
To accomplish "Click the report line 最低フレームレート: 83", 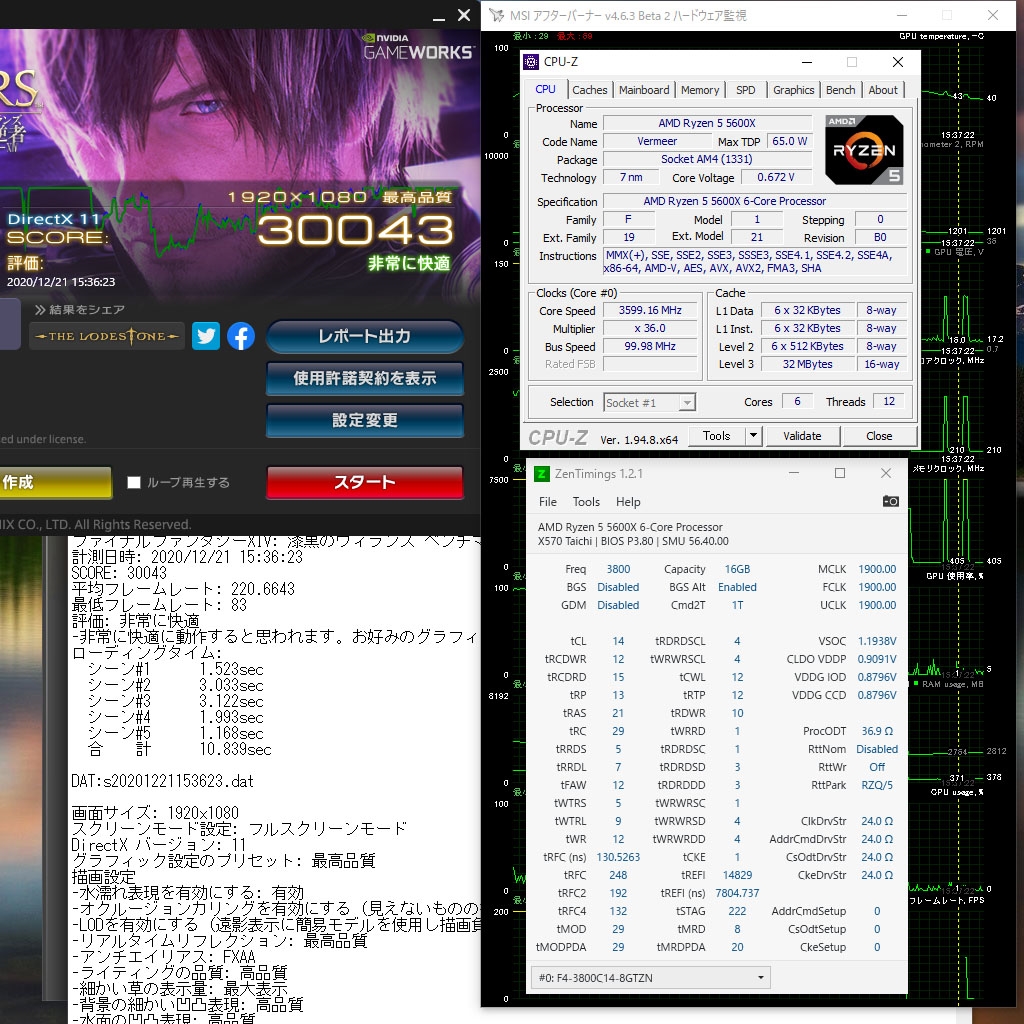I will pyautogui.click(x=159, y=605).
